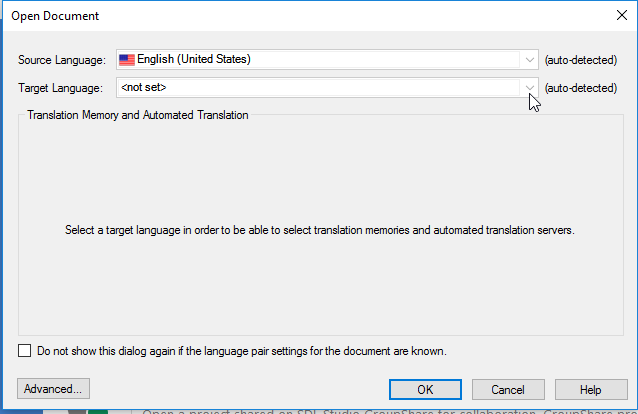Screen dimensions: 638x414
Task: Click the Source Language label
Action: pos(62,60)
